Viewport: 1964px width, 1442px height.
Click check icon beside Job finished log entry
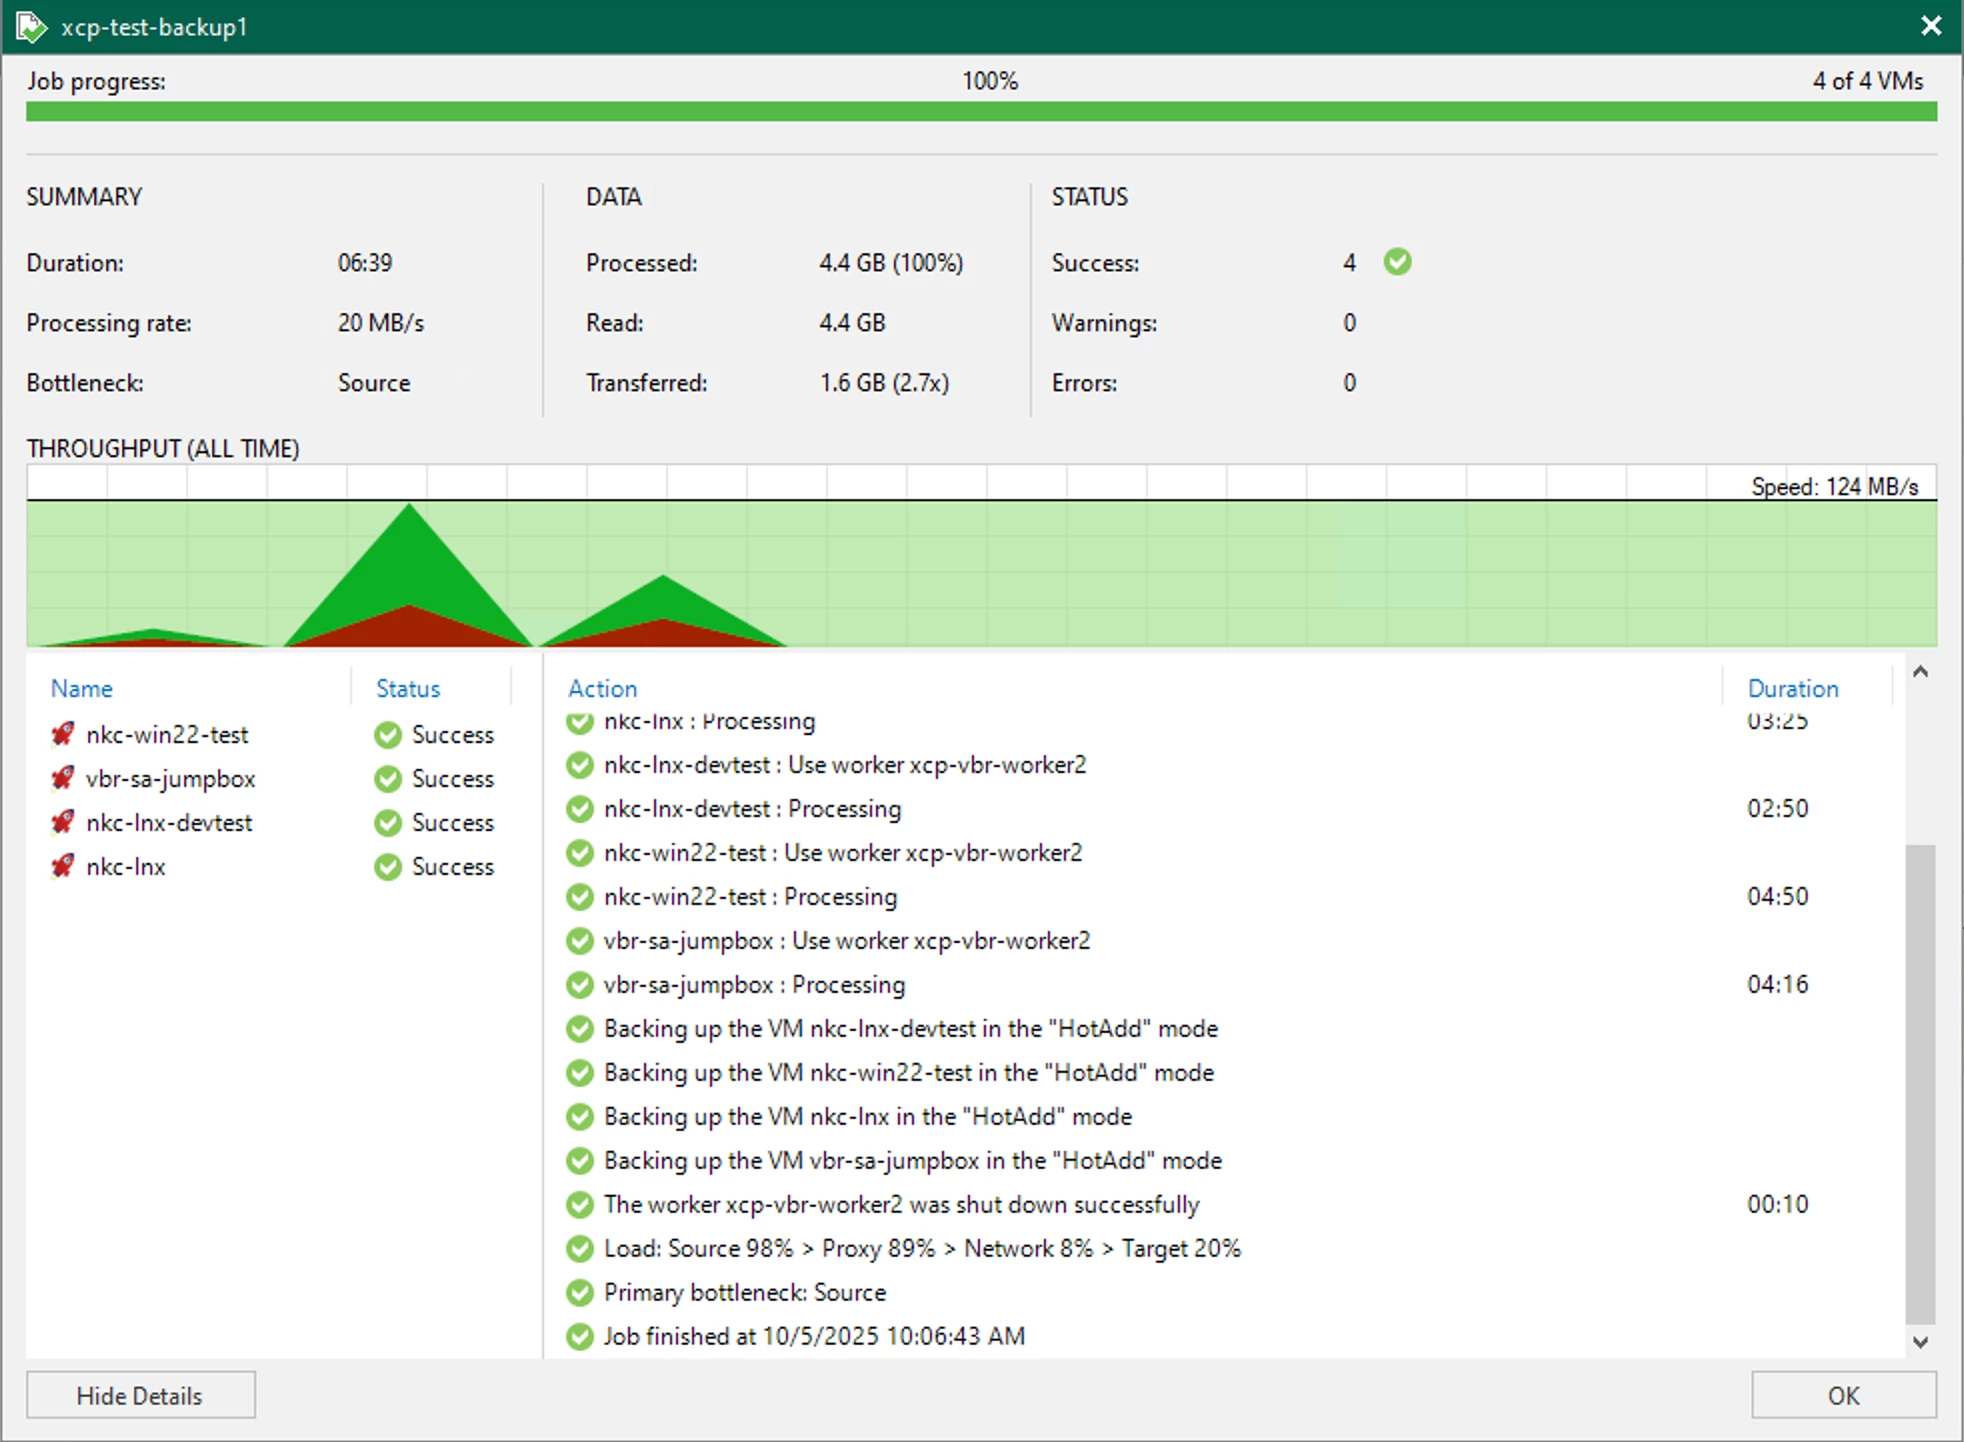pyautogui.click(x=580, y=1336)
